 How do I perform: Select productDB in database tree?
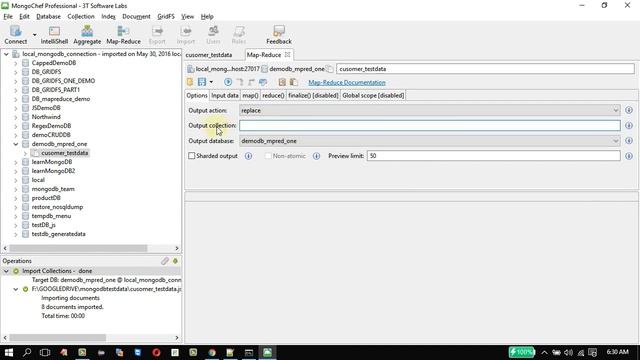[46, 198]
